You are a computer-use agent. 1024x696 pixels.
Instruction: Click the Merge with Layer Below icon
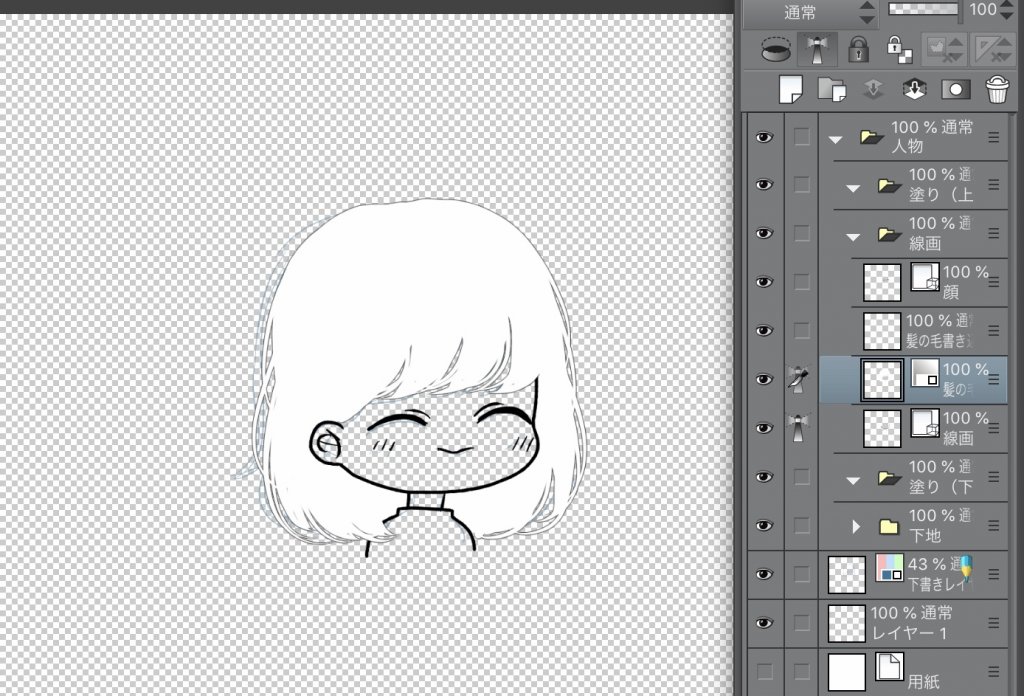pyautogui.click(x=914, y=89)
